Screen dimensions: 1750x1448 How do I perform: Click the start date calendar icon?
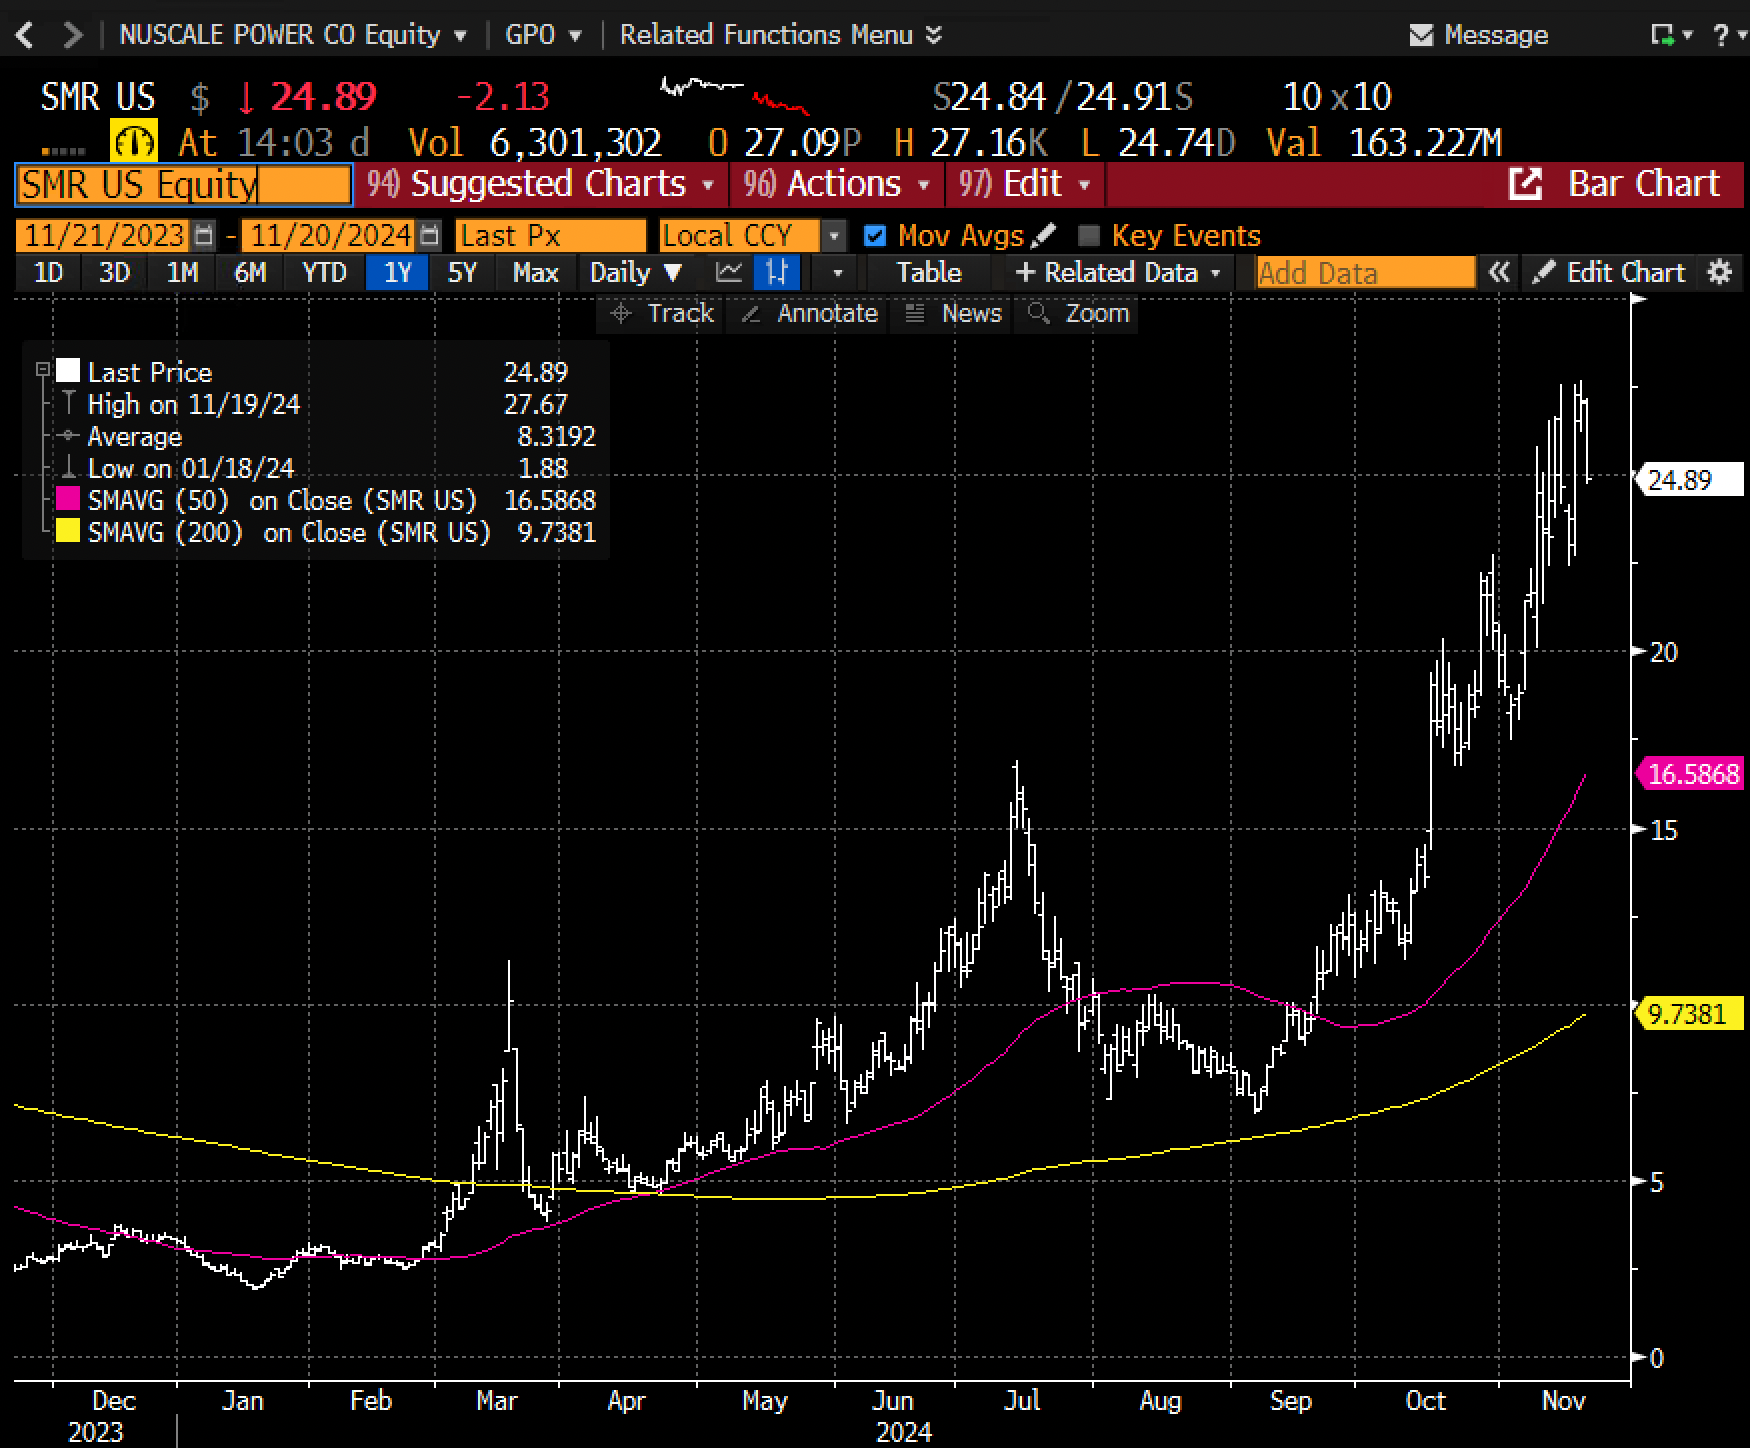204,236
